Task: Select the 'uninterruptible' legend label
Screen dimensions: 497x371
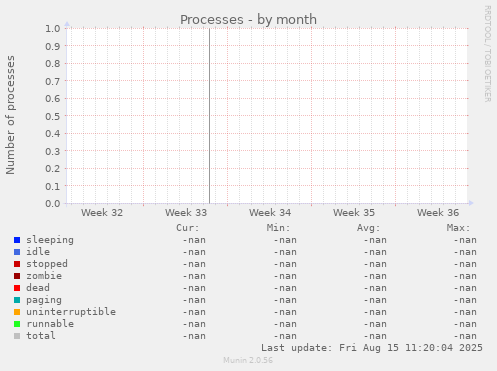Action: [x=71, y=312]
